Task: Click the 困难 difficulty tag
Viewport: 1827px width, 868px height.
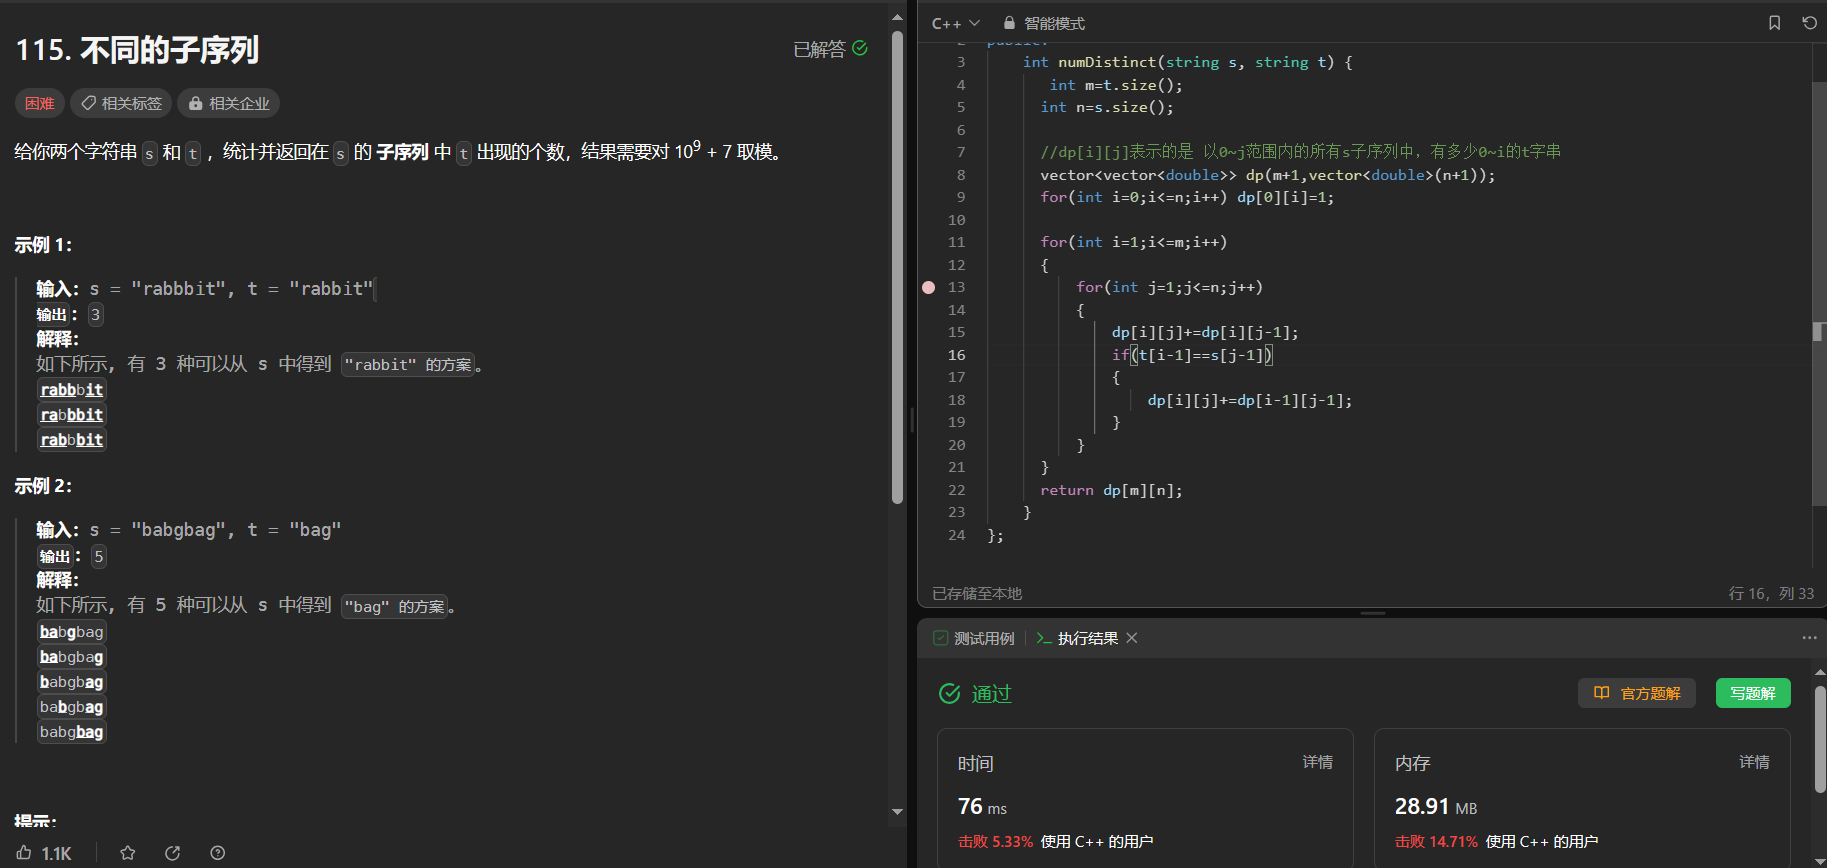Action: (x=40, y=103)
